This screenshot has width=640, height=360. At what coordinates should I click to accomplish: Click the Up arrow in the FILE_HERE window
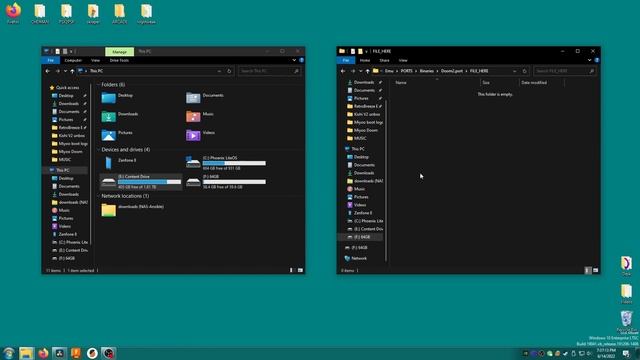coord(367,71)
